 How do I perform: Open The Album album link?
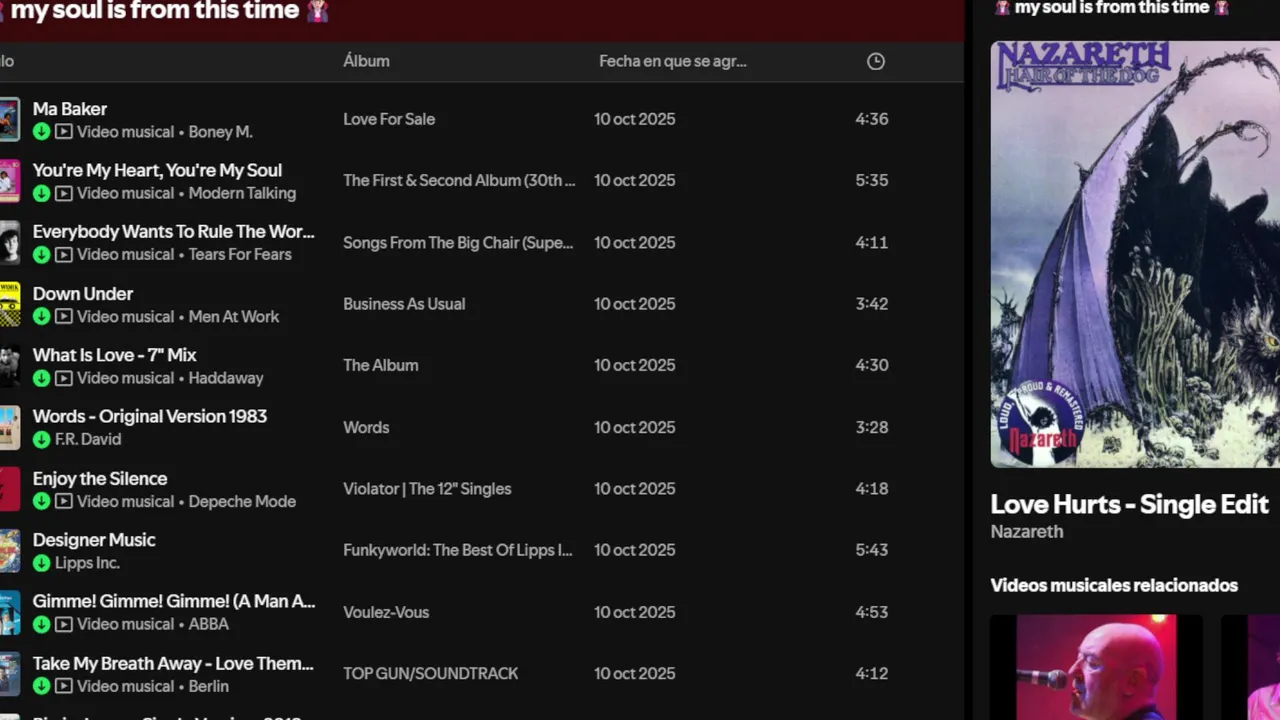381,365
